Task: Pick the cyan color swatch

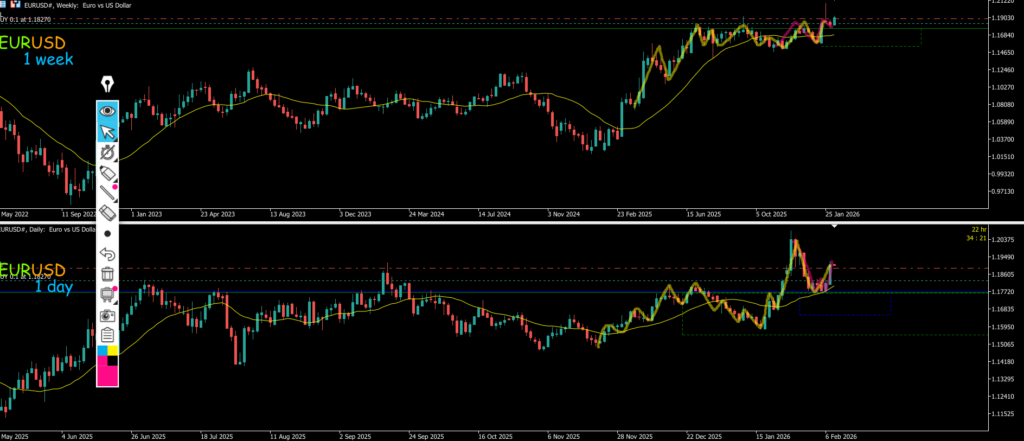Action: tap(103, 351)
